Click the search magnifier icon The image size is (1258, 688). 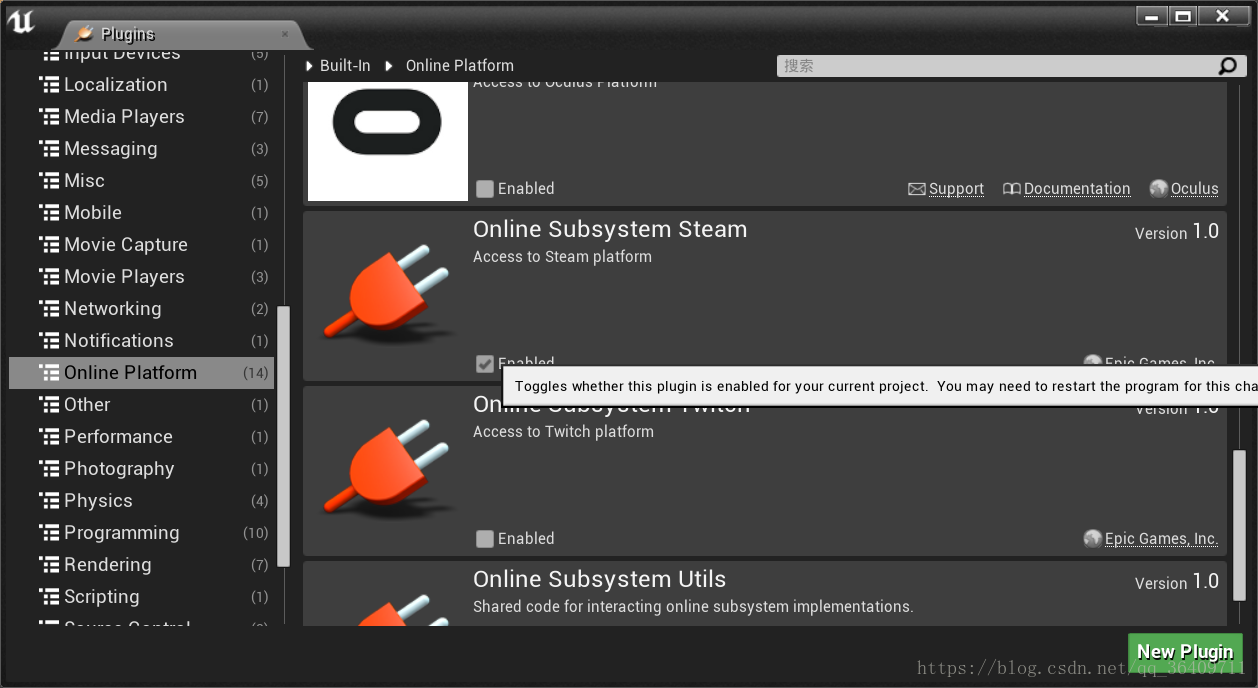[1227, 66]
